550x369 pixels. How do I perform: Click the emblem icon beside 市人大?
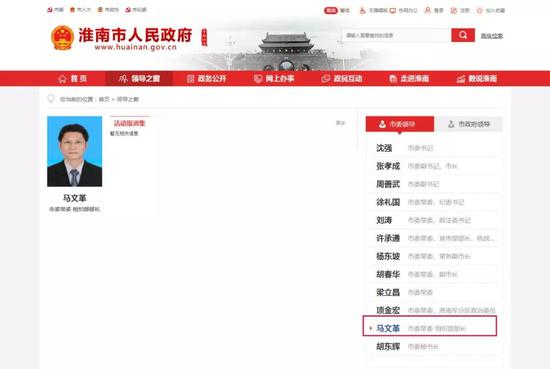[x=73, y=10]
